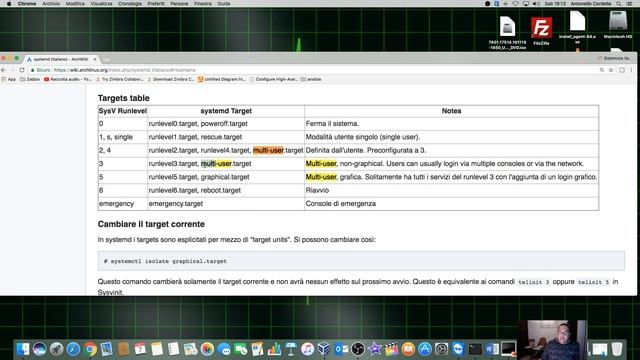Open the Configure High-Avail... bookmark
The width and height of the screenshot is (640, 360).
[x=273, y=79]
